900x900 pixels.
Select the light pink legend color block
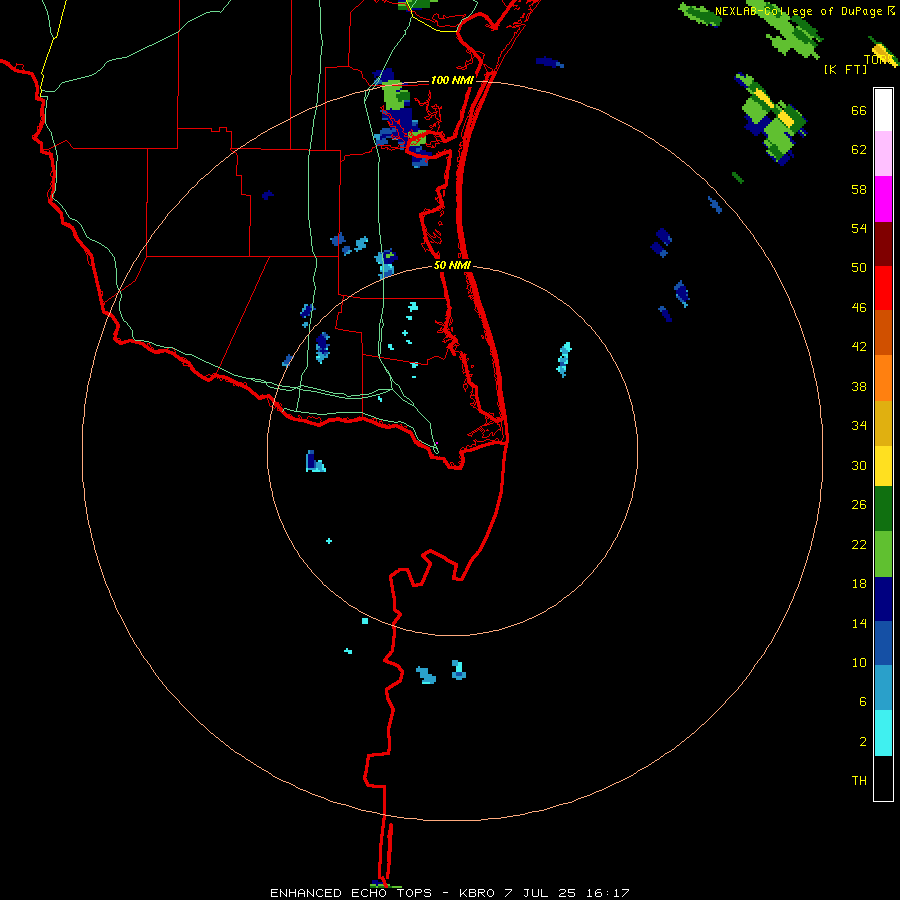[883, 153]
